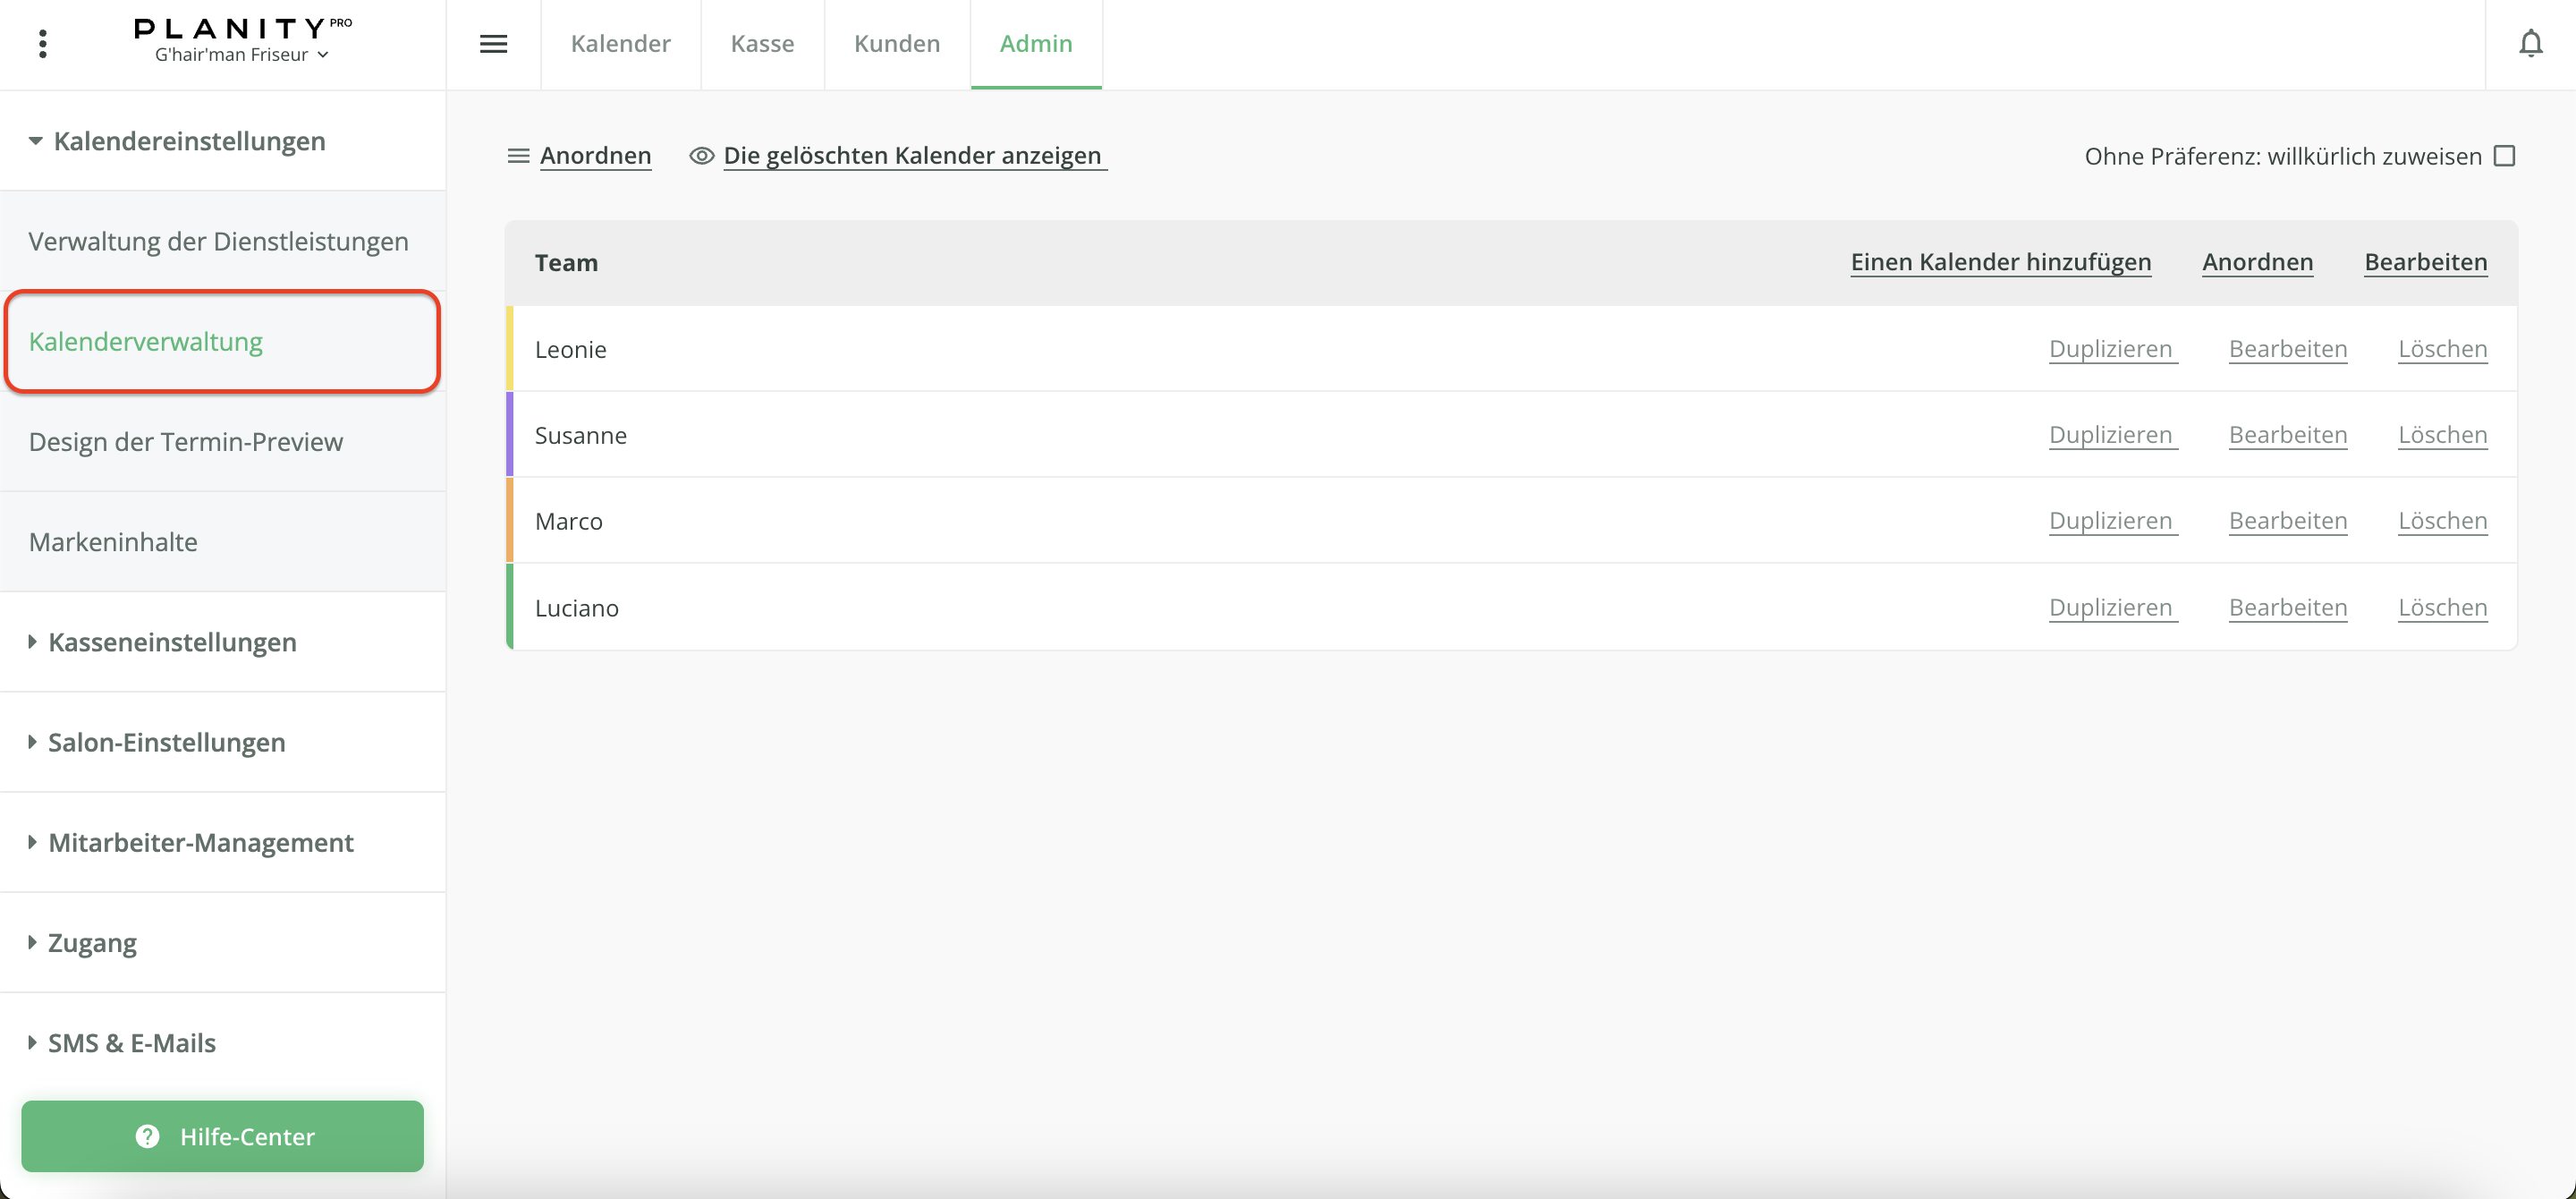Click the Hilfe-Center question mark icon

pyautogui.click(x=148, y=1136)
